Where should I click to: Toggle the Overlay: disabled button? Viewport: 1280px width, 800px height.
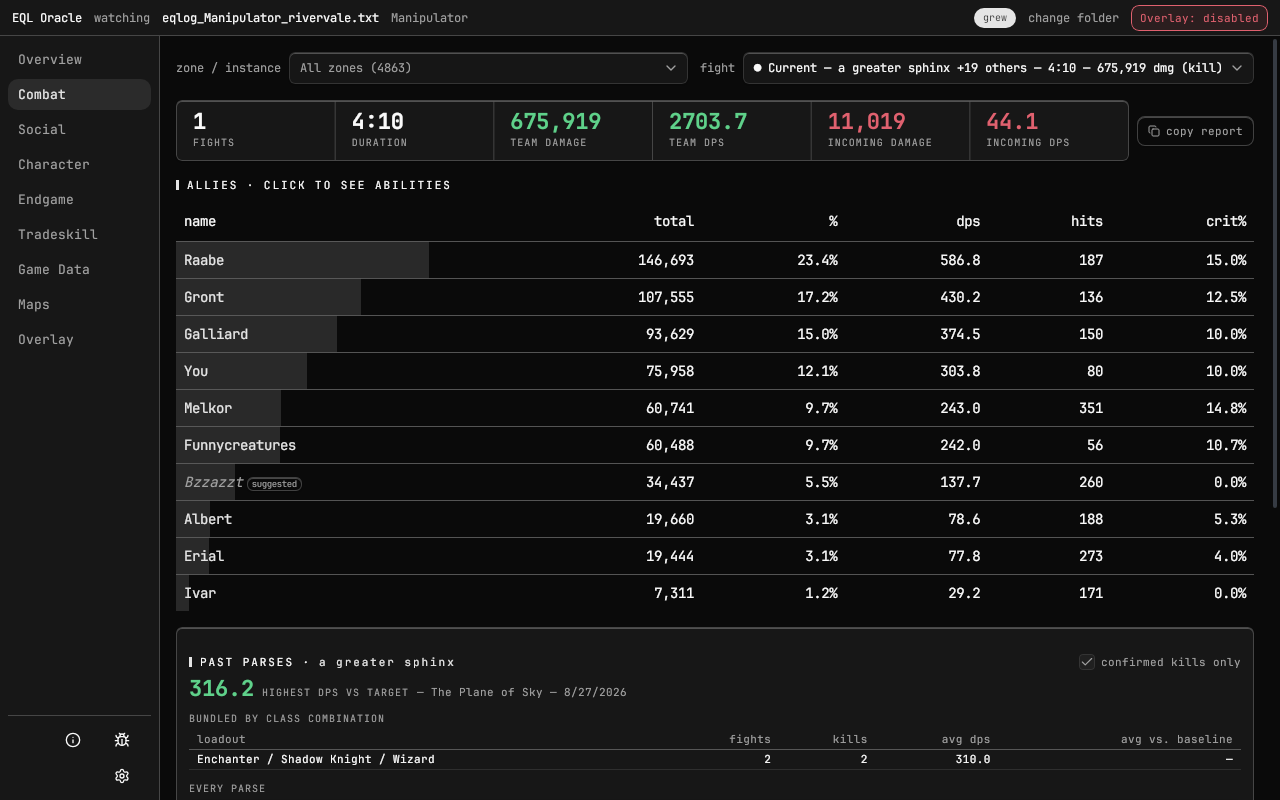pyautogui.click(x=1198, y=18)
